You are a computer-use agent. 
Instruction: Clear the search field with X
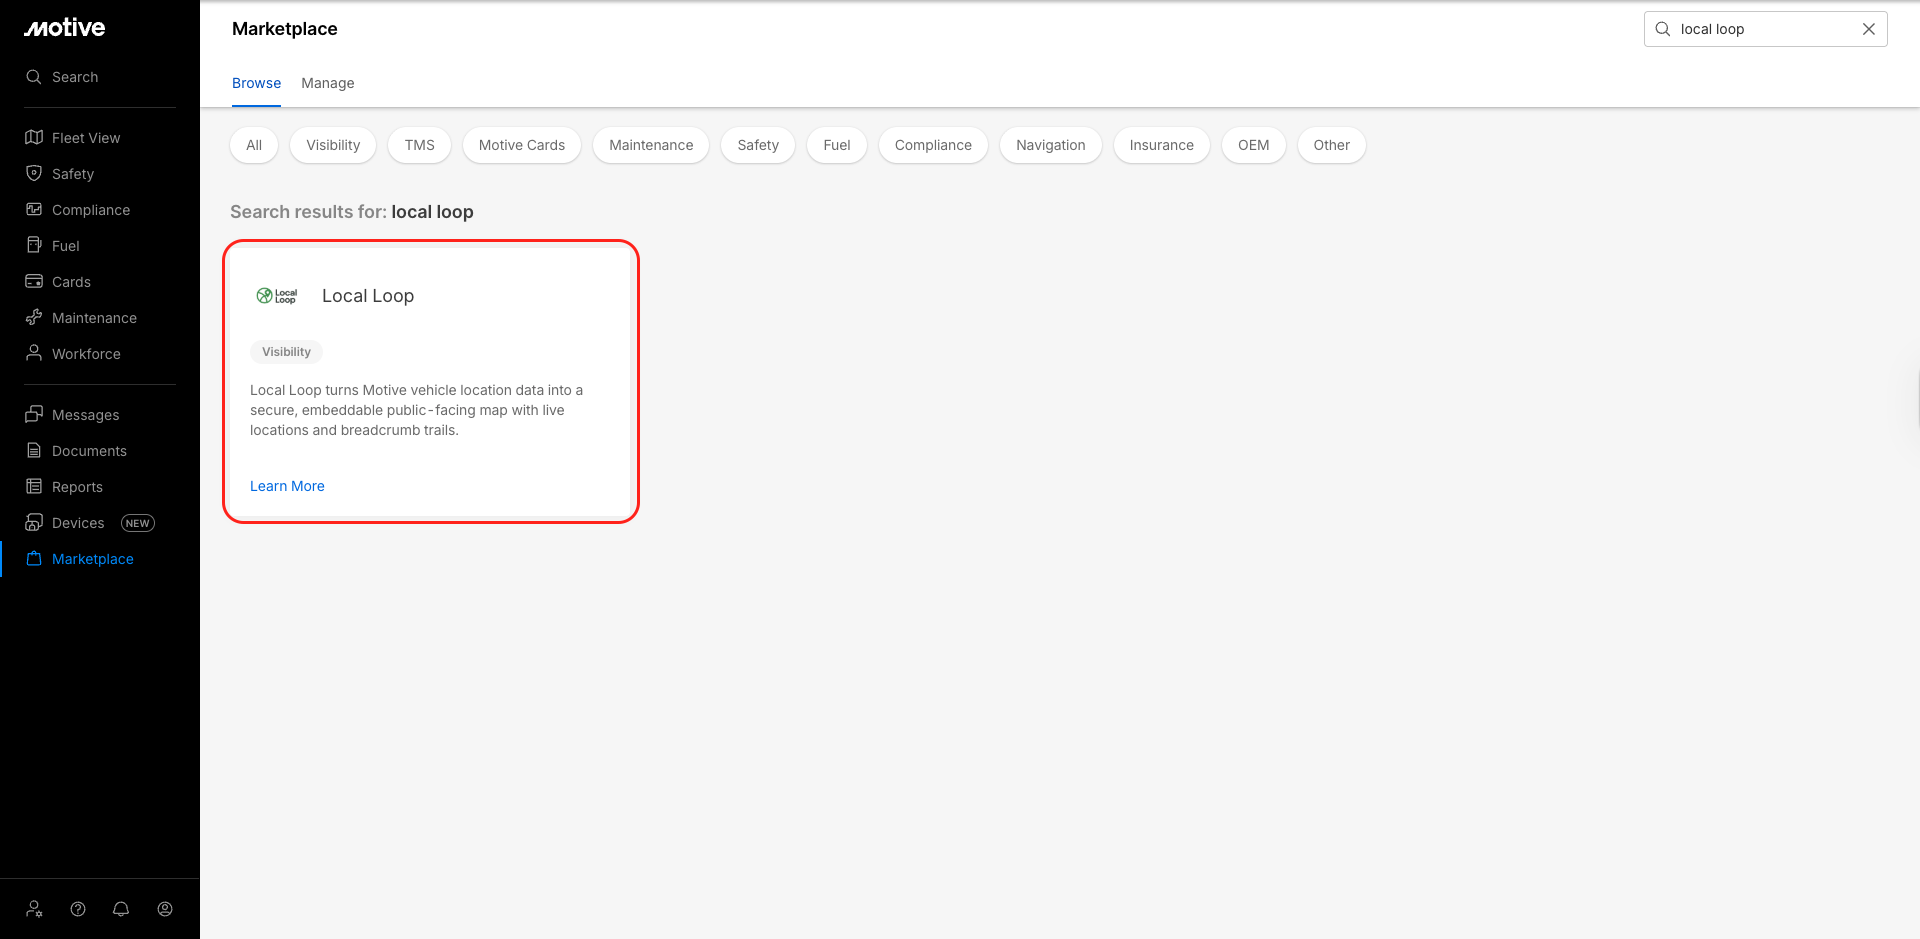(x=1869, y=29)
